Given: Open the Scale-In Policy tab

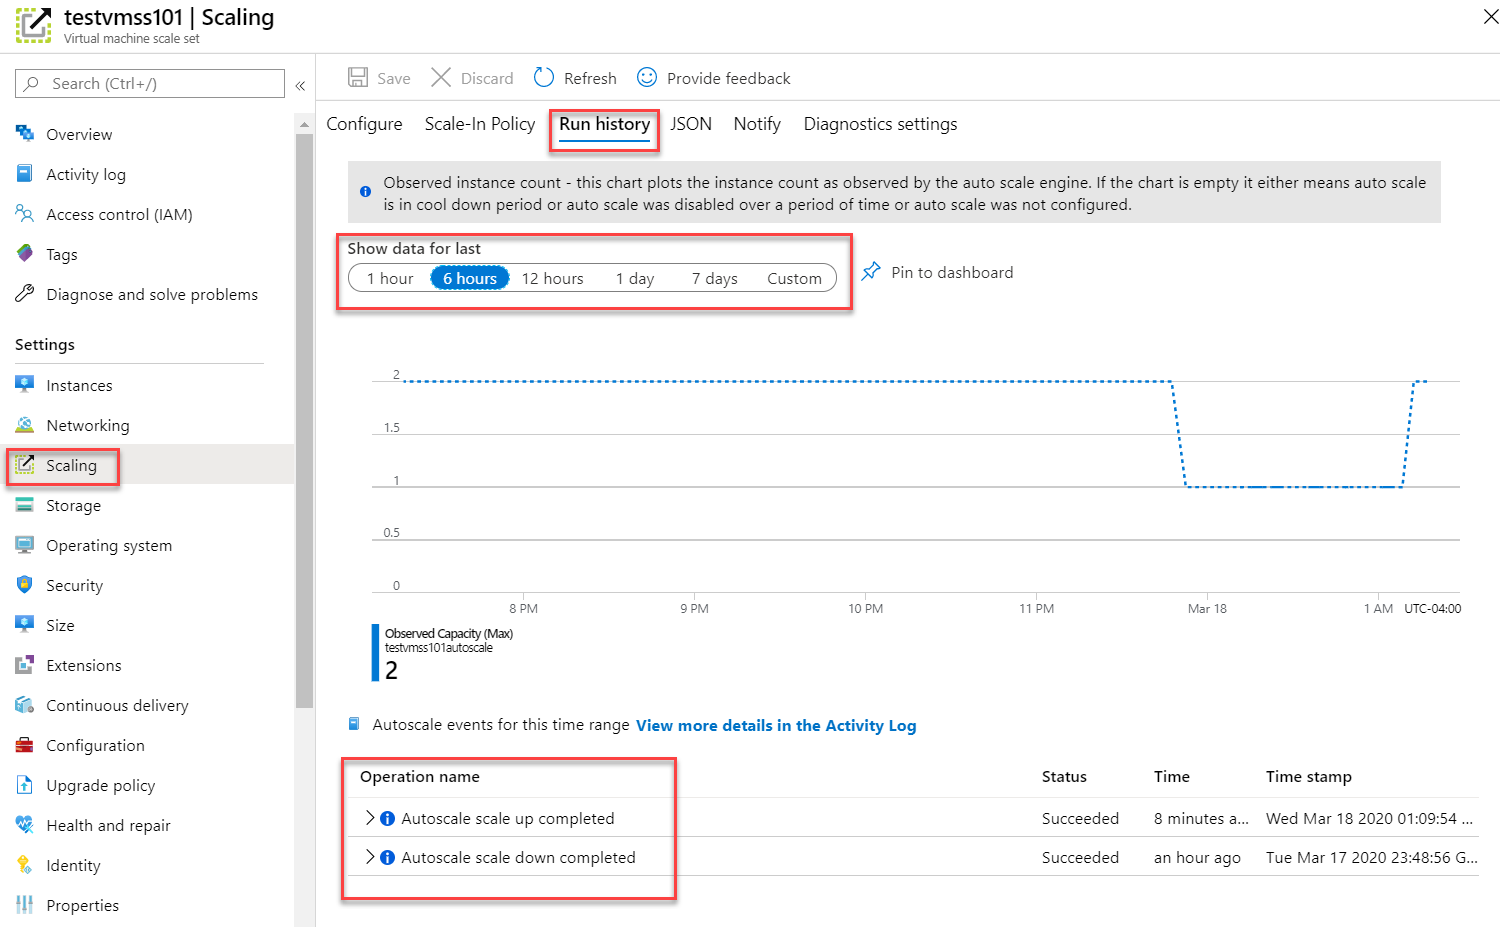Looking at the screenshot, I should (480, 124).
